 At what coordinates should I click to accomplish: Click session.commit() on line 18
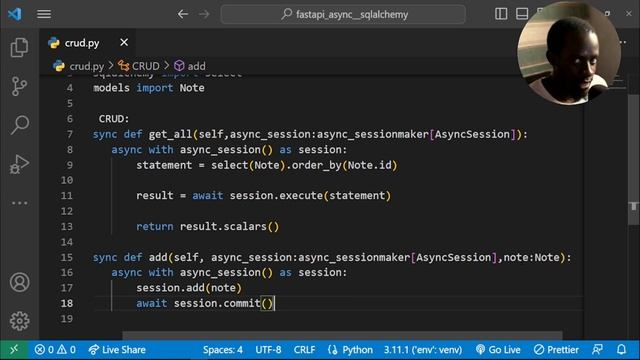223,303
